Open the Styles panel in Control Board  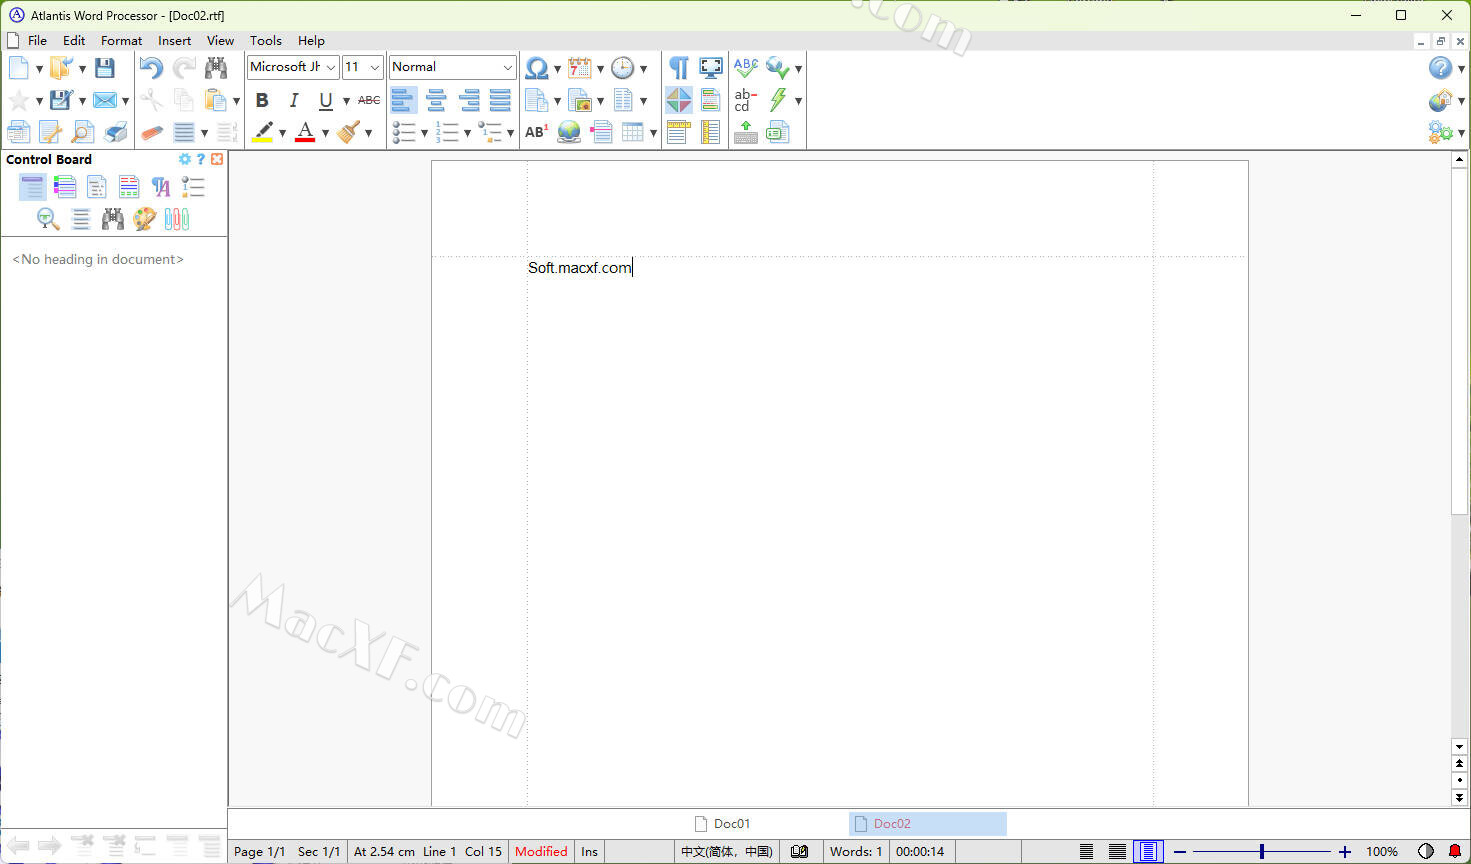point(161,186)
